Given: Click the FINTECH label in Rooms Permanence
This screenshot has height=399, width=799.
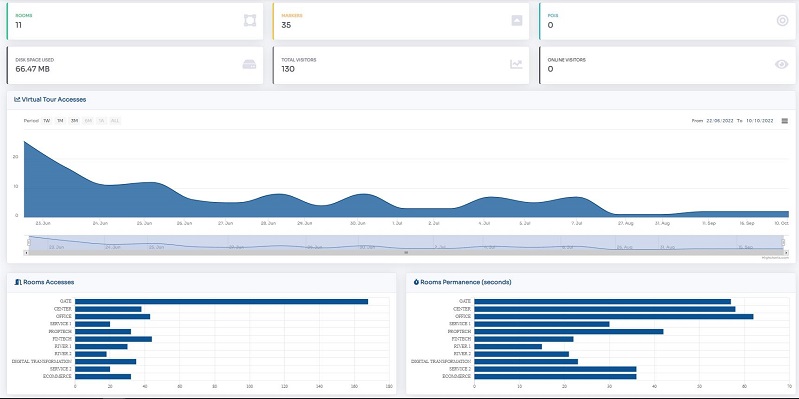Looking at the screenshot, I should (461, 339).
